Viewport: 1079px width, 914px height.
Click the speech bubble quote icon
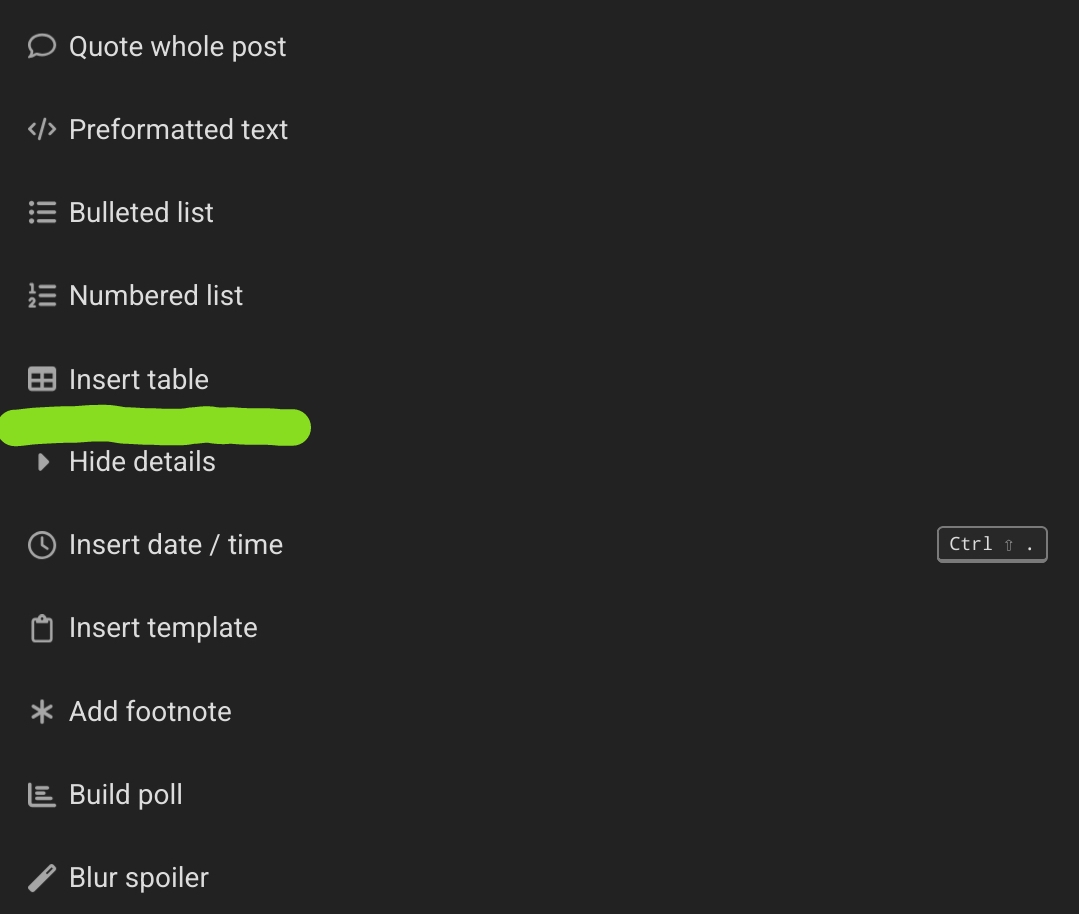pos(41,46)
